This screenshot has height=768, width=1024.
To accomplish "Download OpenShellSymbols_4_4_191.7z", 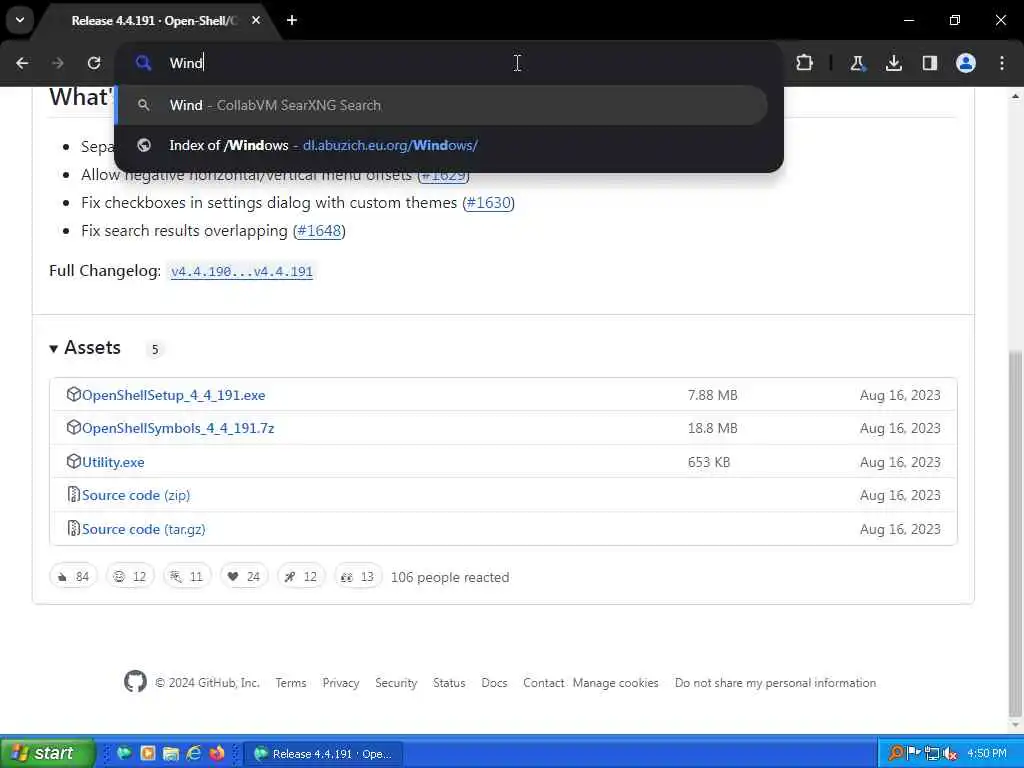I will point(178,428).
